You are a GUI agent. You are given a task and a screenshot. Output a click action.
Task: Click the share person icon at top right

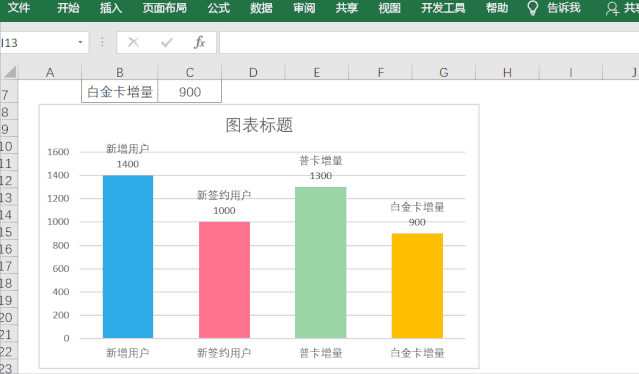(x=612, y=9)
